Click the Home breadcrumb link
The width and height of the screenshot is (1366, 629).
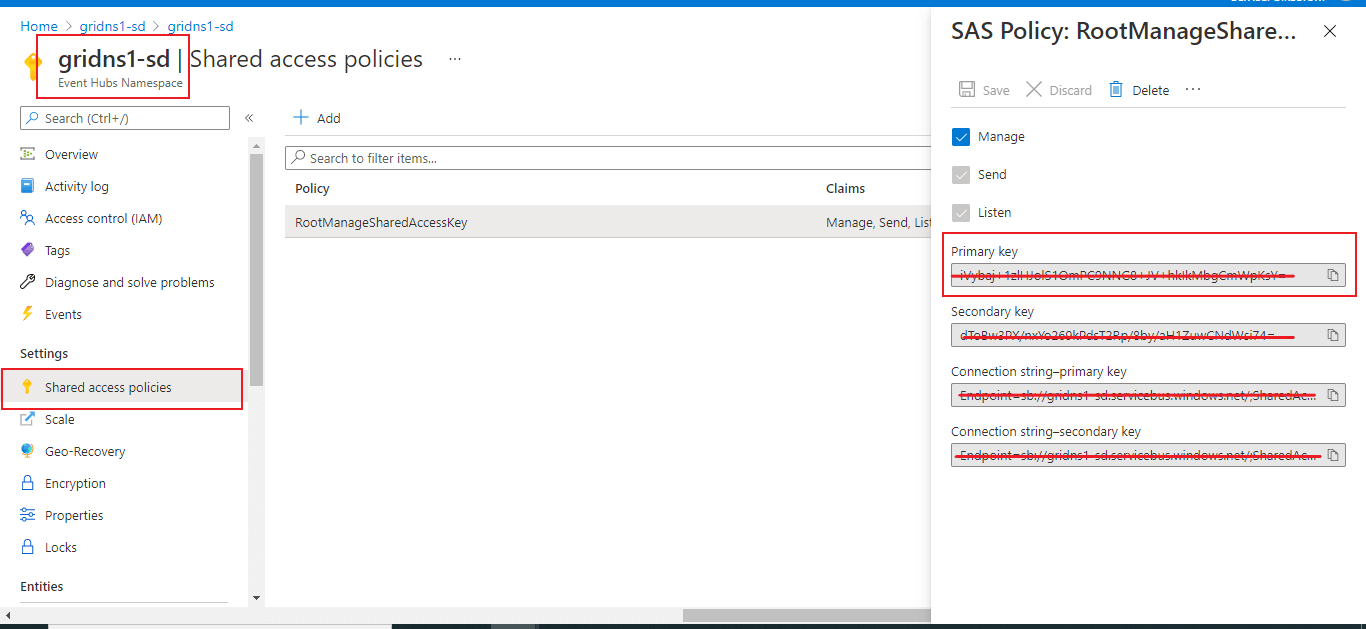pos(39,26)
